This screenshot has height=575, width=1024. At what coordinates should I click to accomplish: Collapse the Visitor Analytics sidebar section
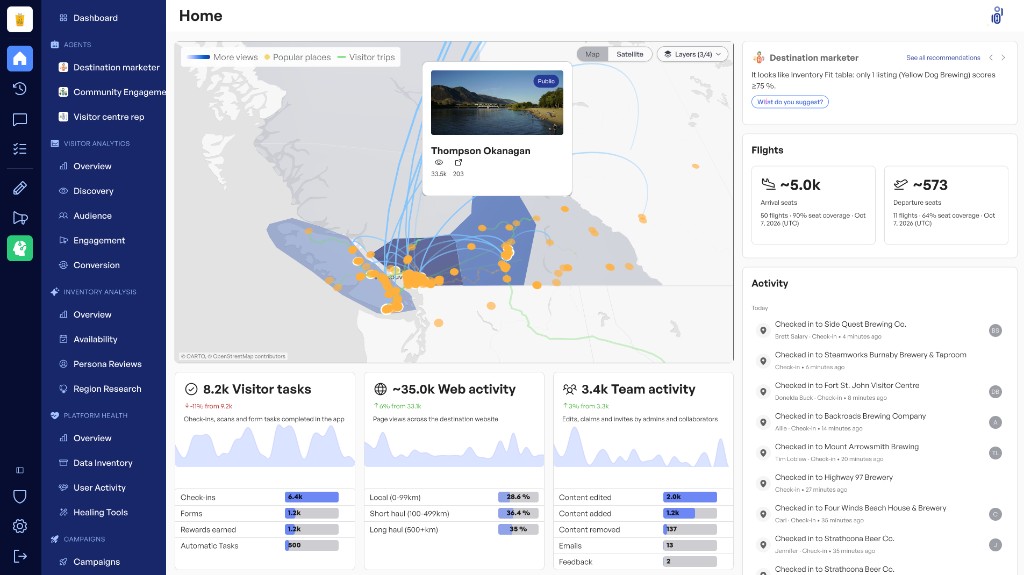click(90, 143)
